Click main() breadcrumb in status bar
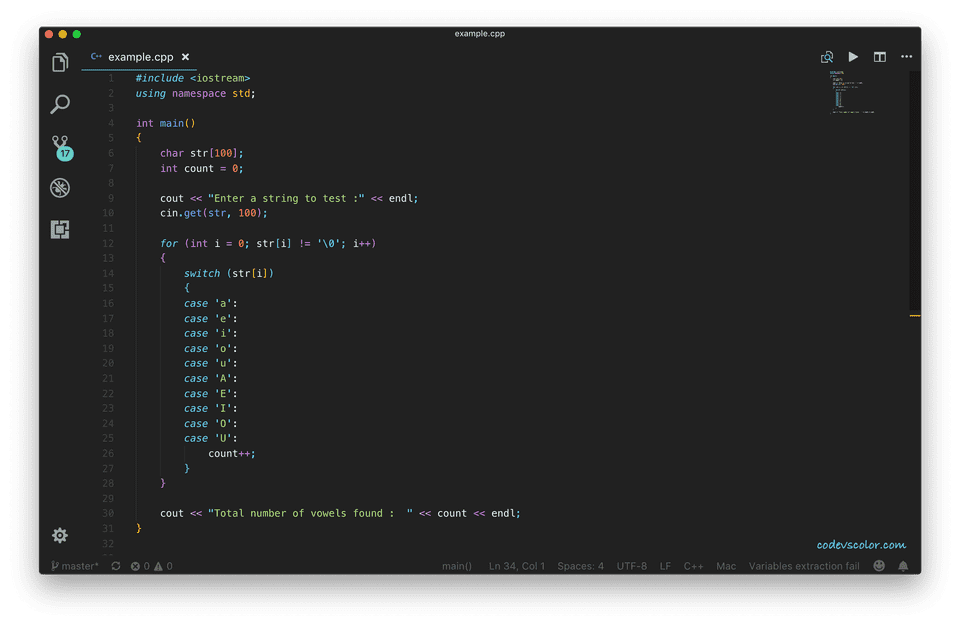Image resolution: width=960 pixels, height=626 pixels. pyautogui.click(x=457, y=565)
